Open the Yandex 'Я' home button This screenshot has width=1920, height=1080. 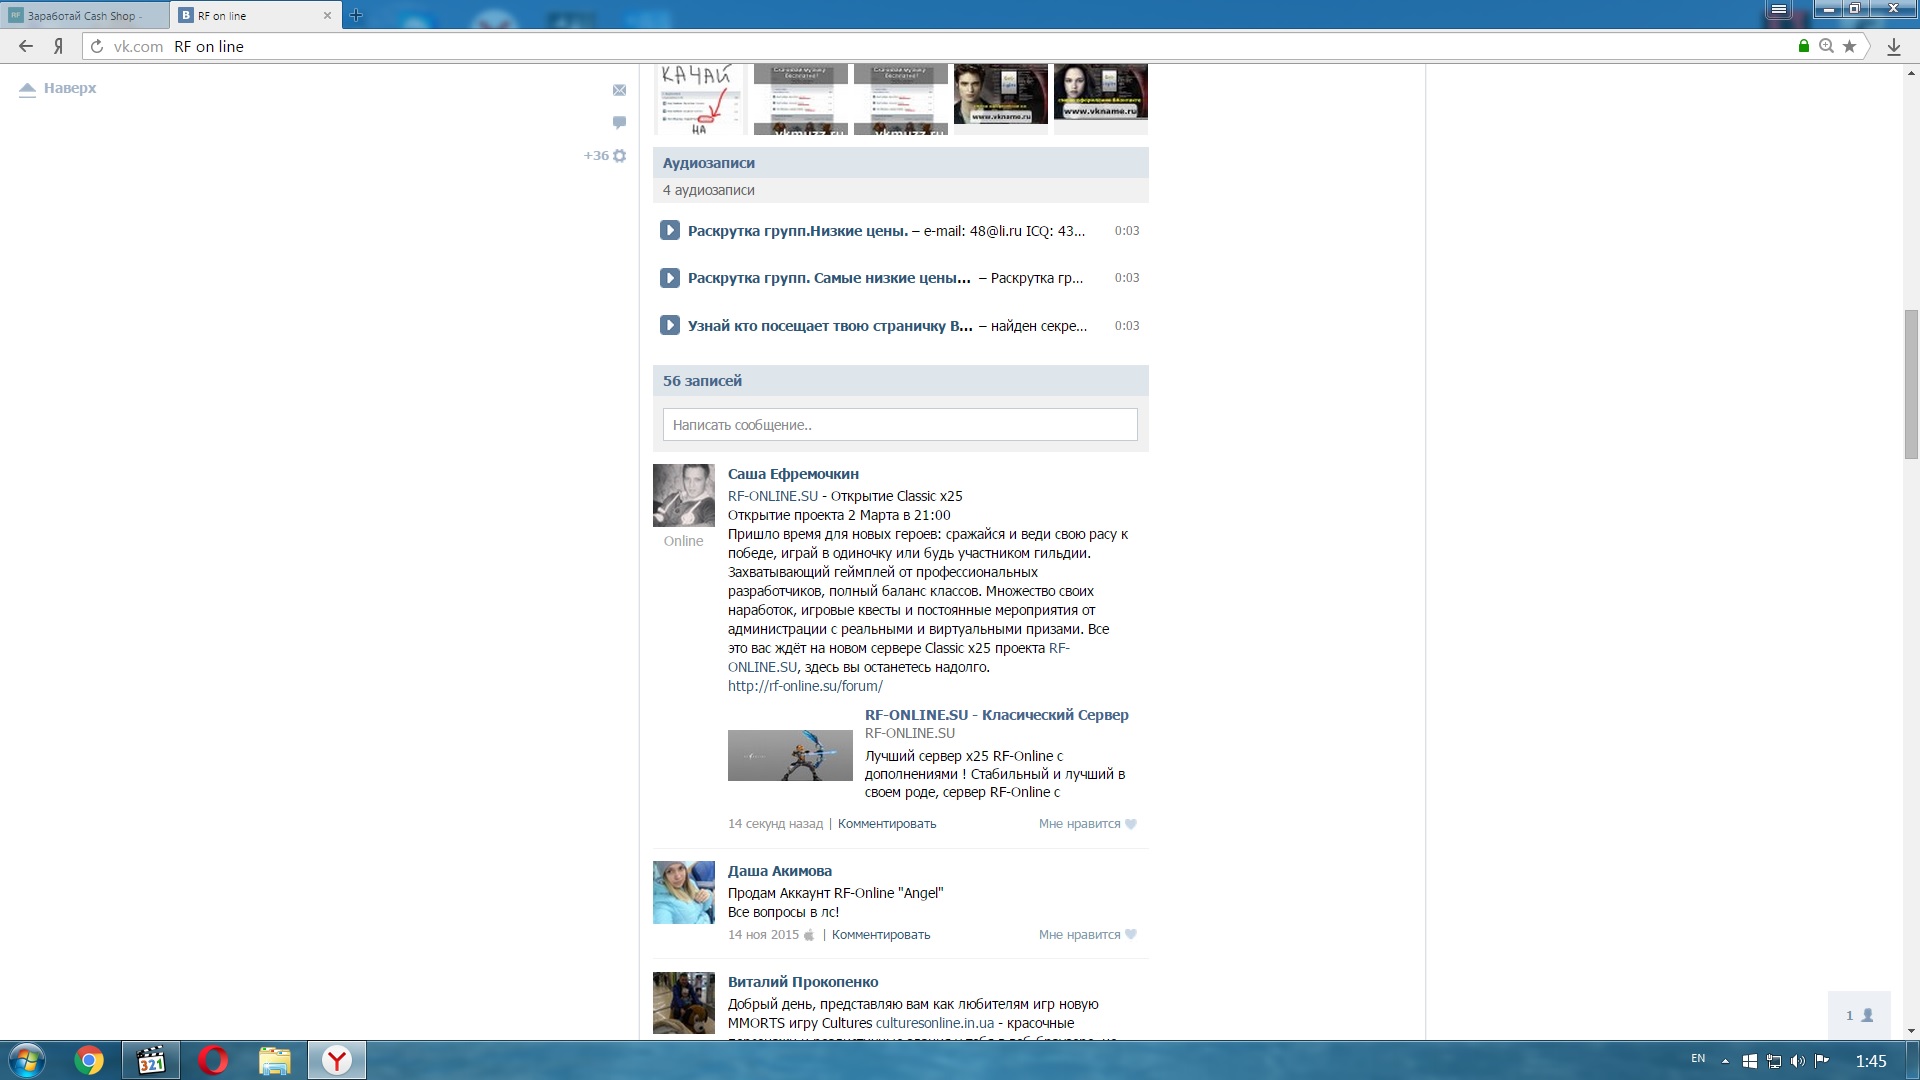point(59,46)
